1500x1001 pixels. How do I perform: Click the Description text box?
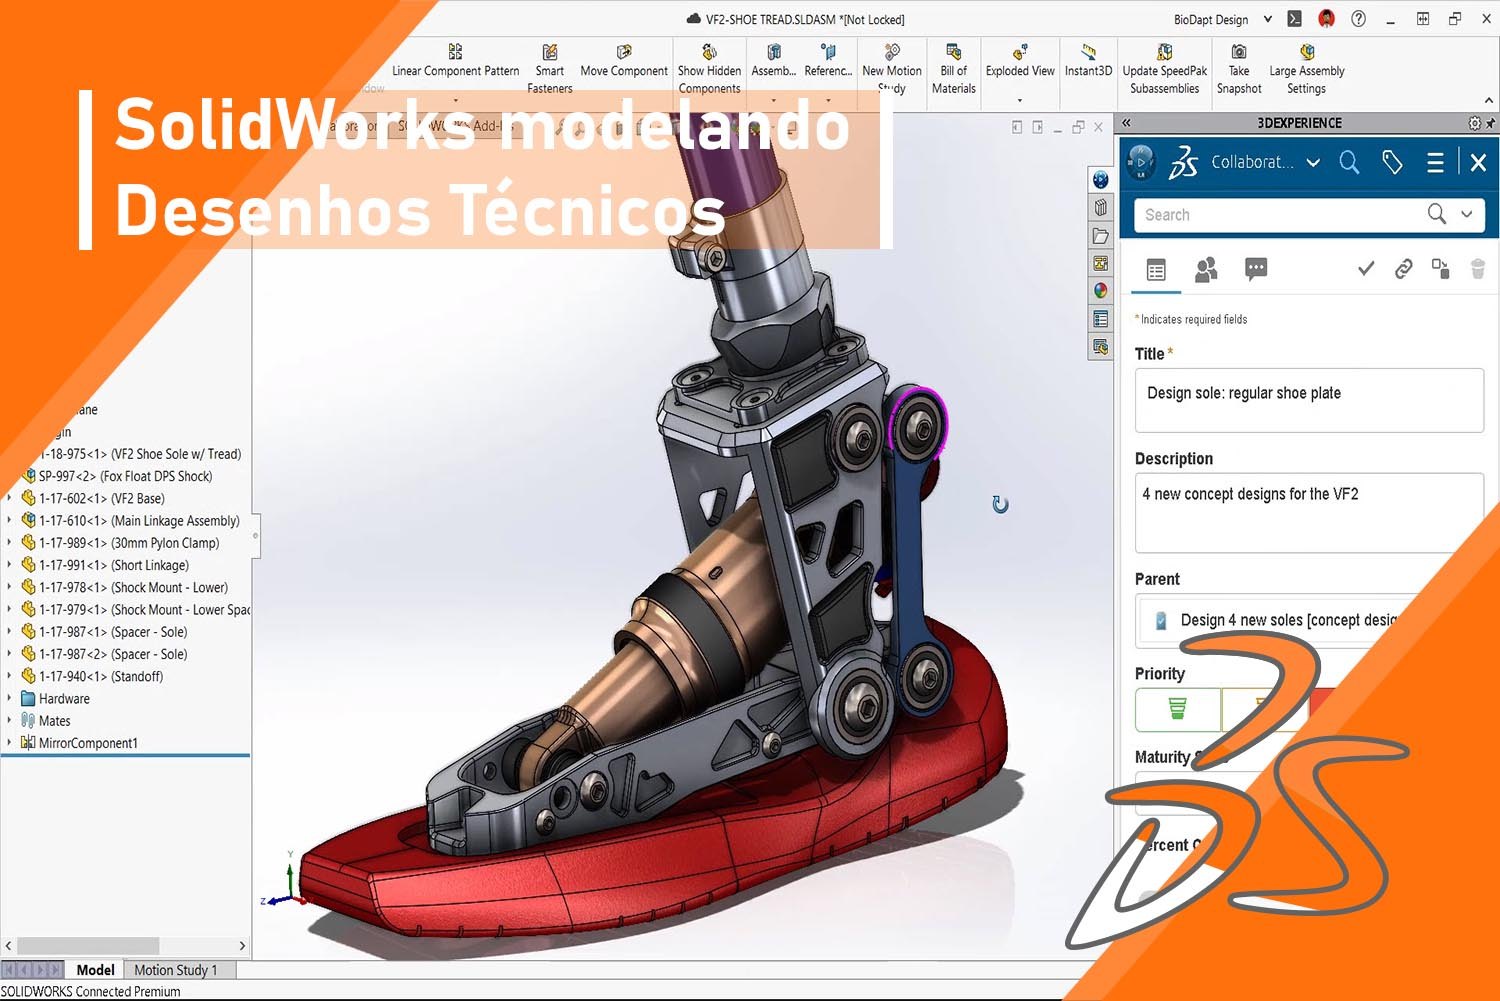[x=1309, y=512]
